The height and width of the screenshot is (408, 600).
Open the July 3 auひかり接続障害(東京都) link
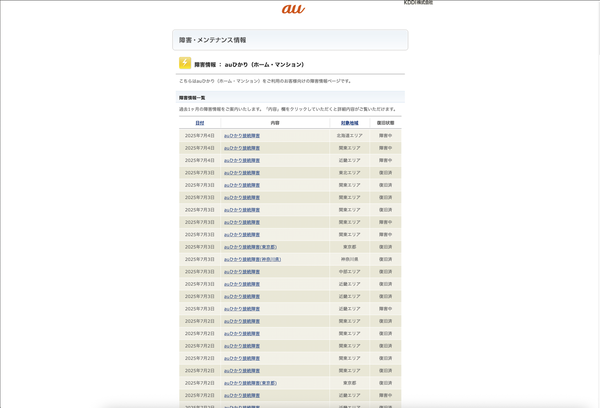pyautogui.click(x=250, y=247)
